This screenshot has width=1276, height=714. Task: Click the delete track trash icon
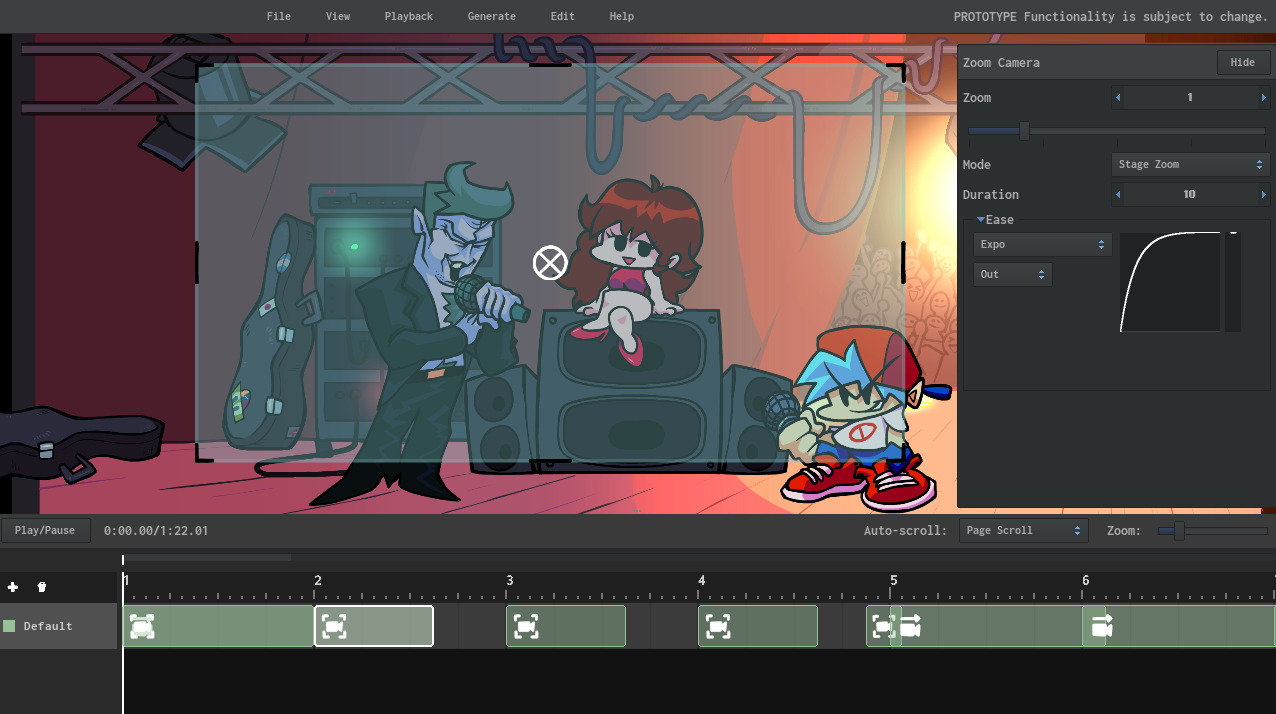(x=41, y=587)
